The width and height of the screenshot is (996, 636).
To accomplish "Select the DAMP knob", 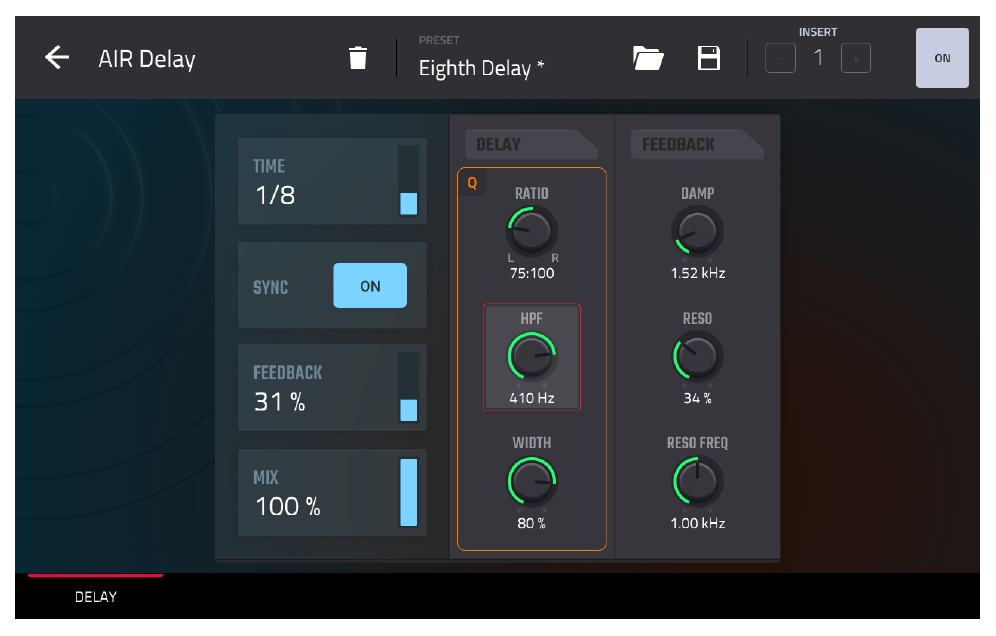I will (697, 232).
